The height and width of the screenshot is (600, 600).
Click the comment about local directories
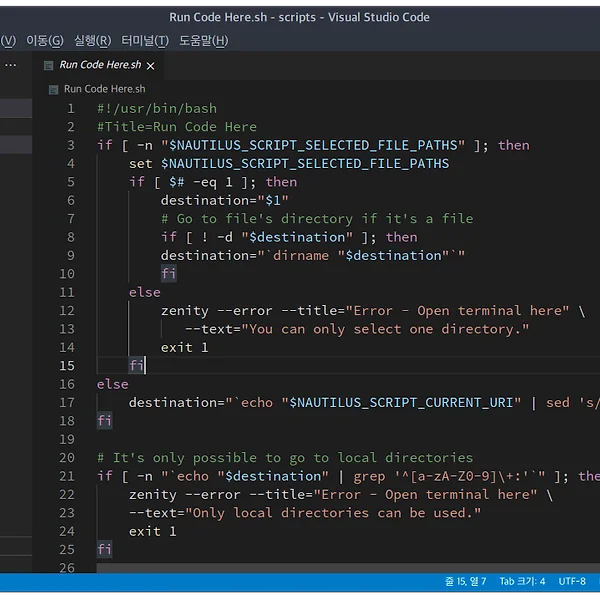click(285, 458)
